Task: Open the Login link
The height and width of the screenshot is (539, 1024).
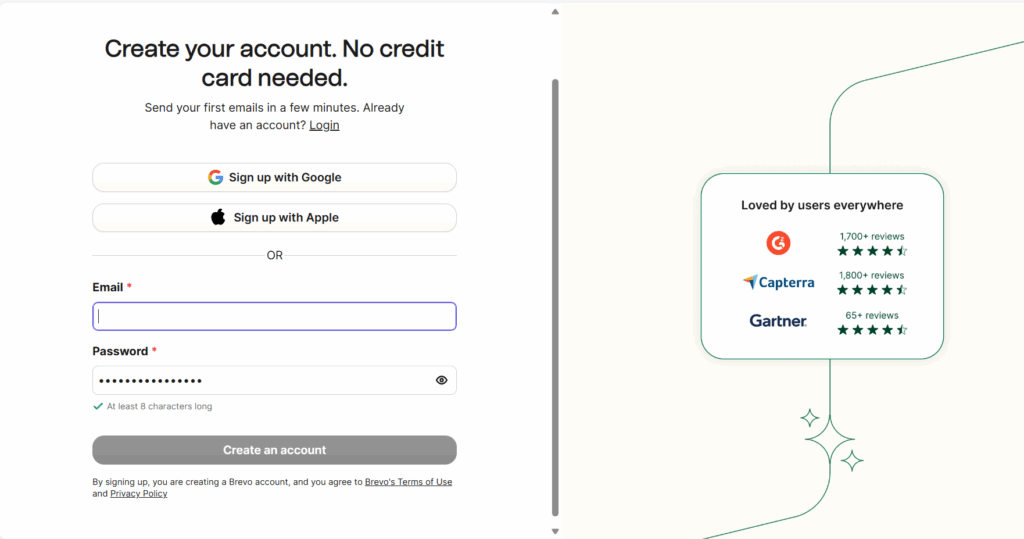Action: tap(324, 125)
